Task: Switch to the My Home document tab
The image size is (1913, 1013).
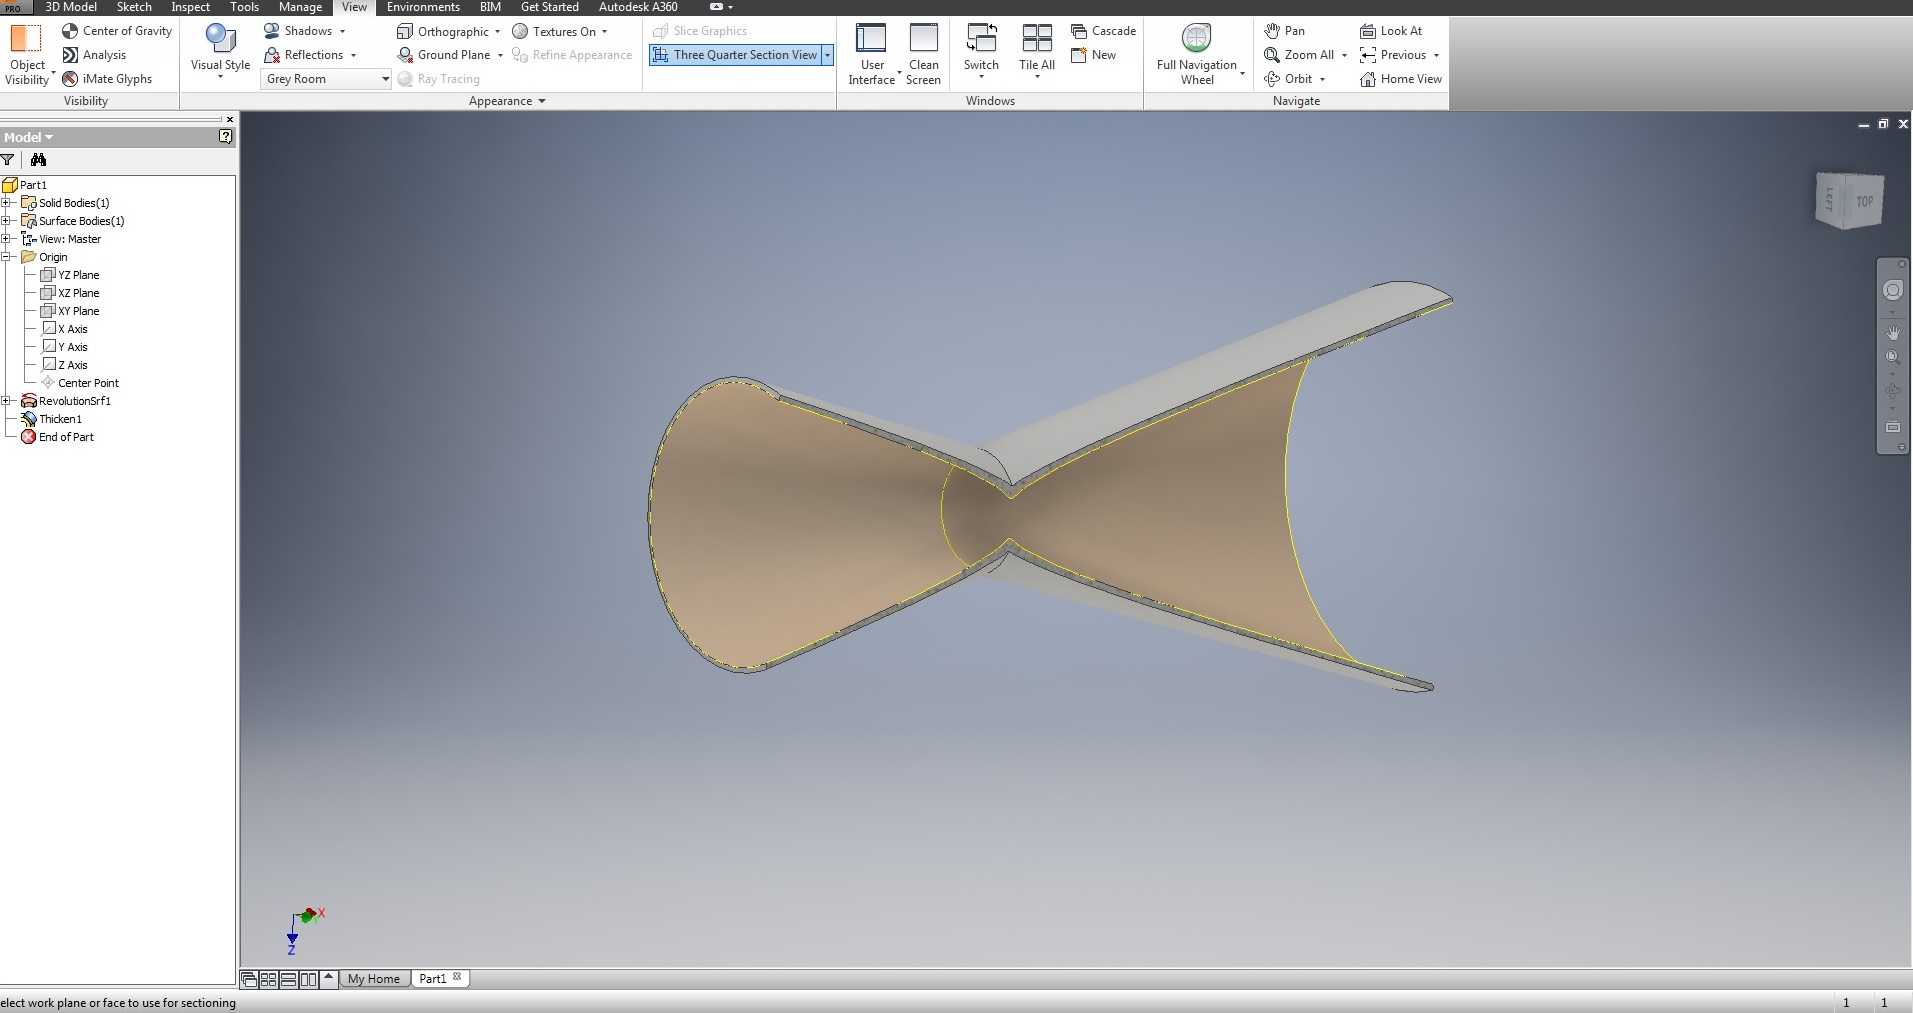Action: [374, 979]
